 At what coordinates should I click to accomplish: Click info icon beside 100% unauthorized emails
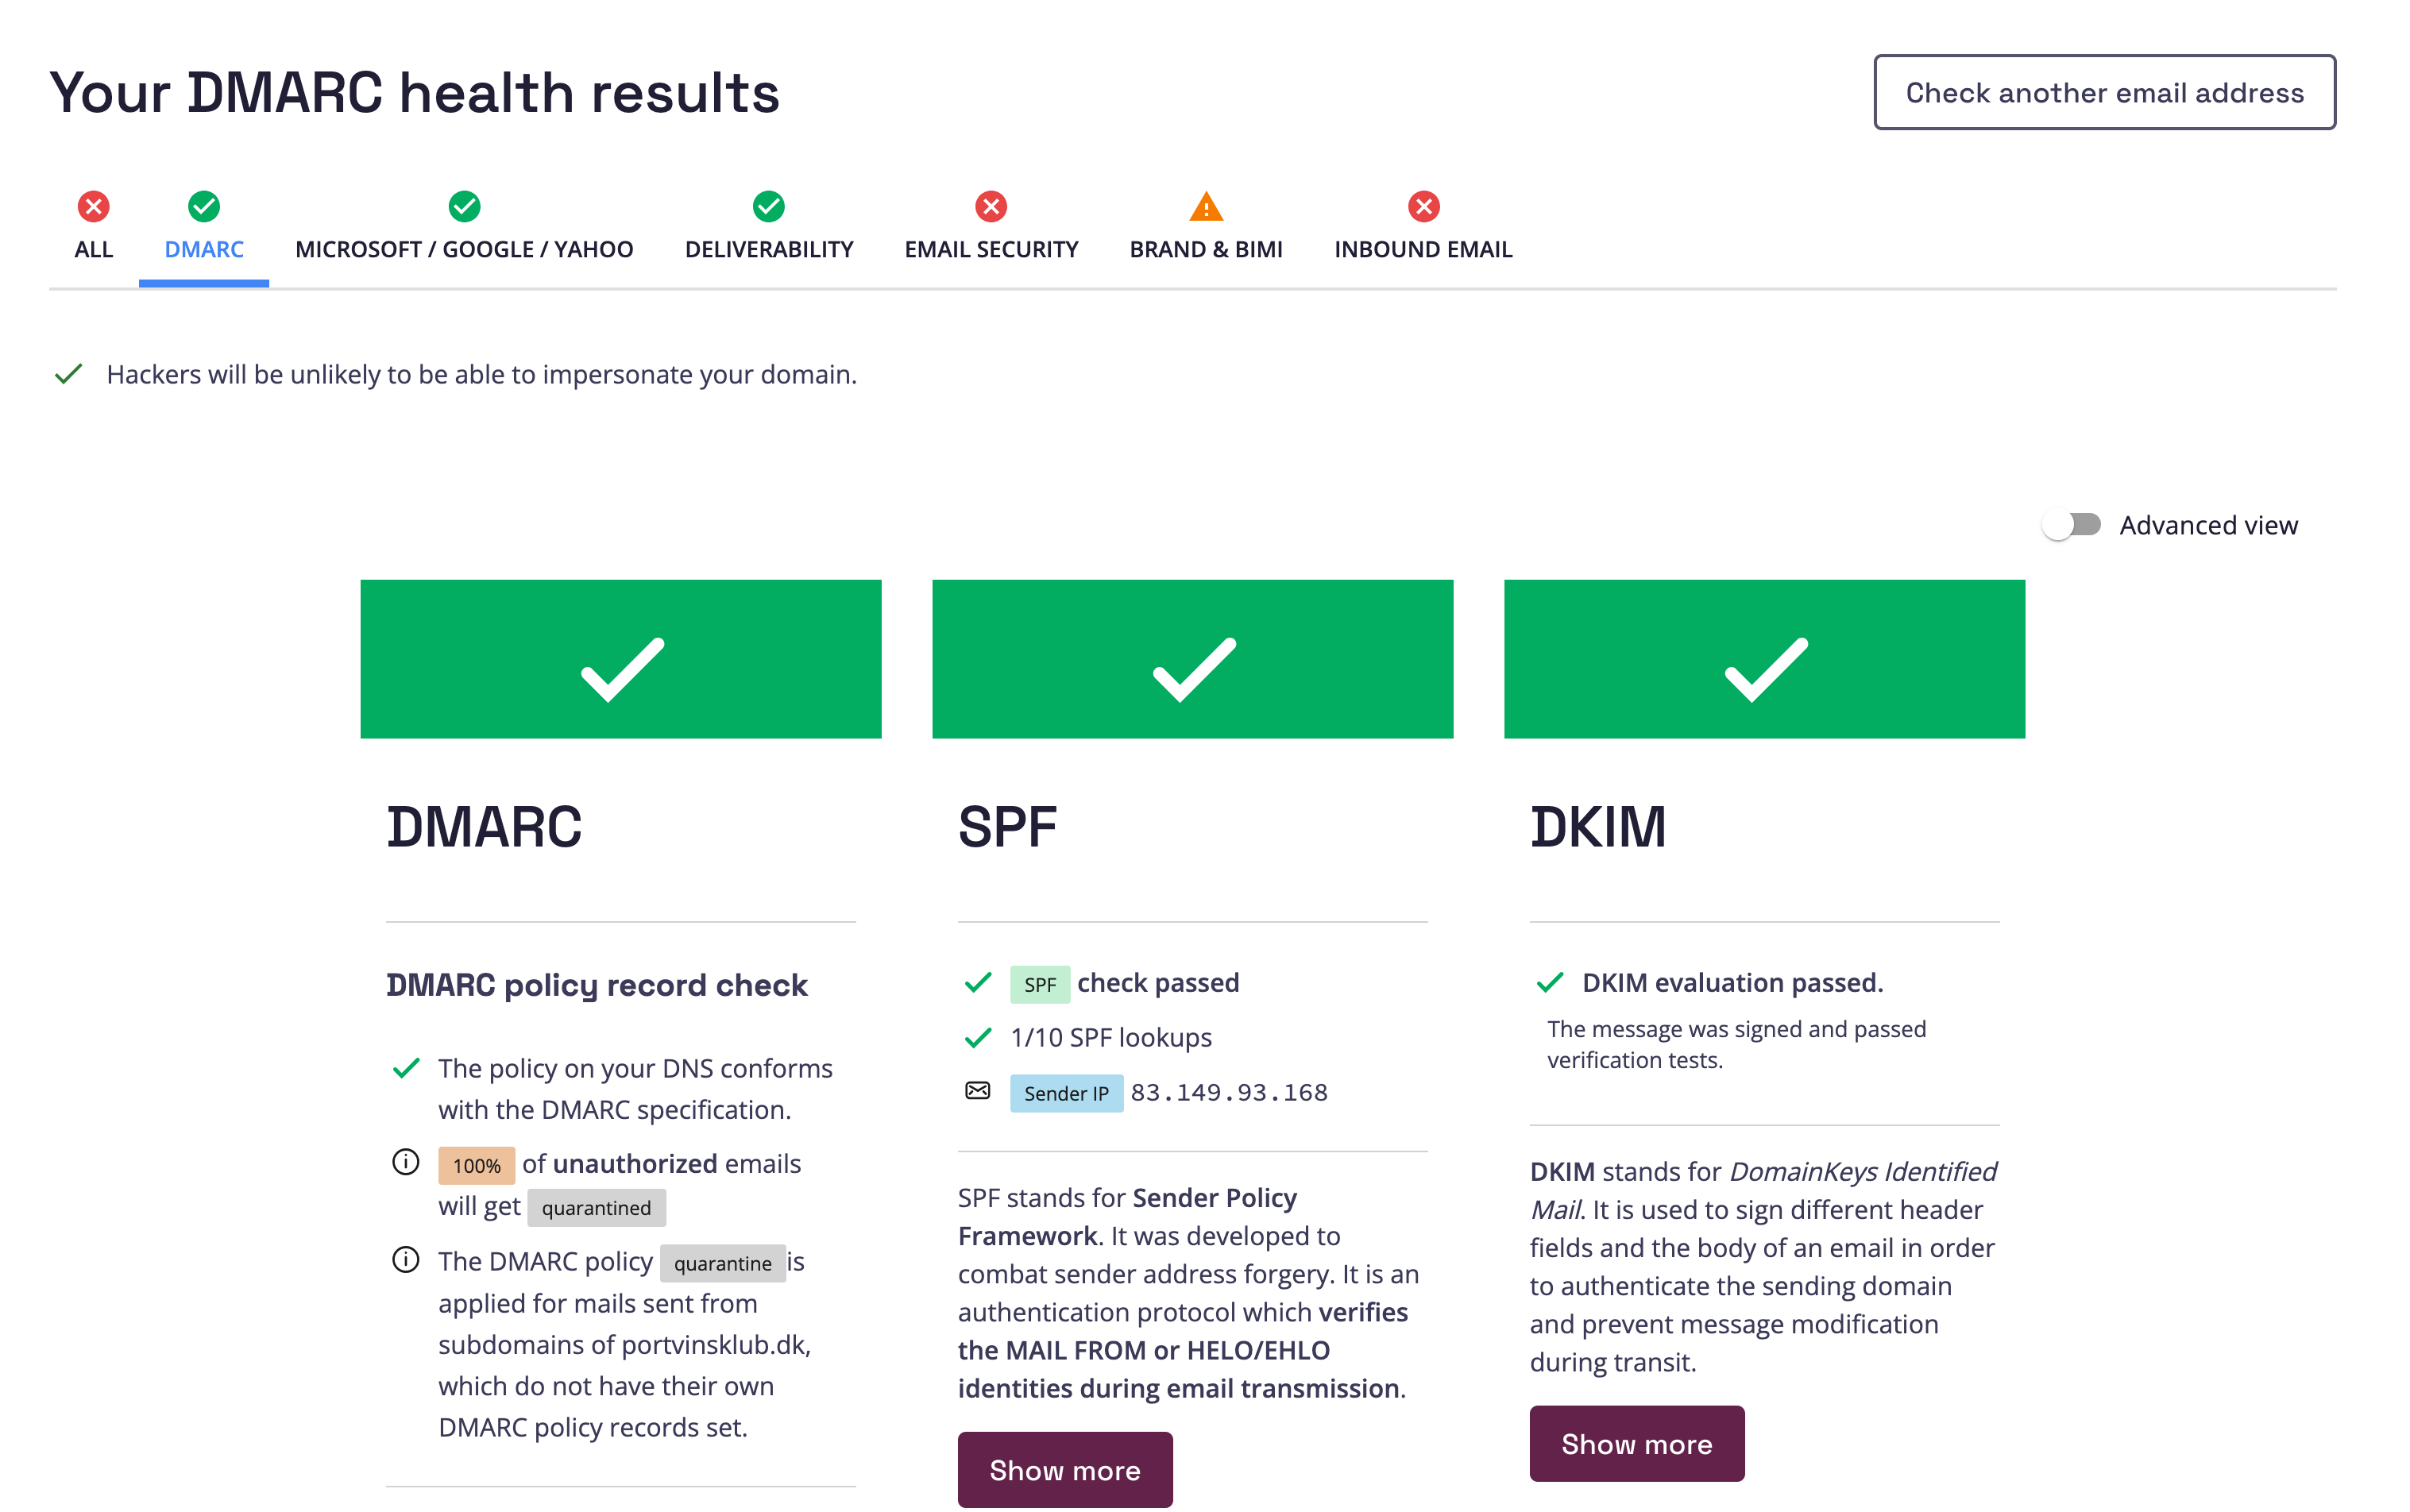tap(405, 1162)
